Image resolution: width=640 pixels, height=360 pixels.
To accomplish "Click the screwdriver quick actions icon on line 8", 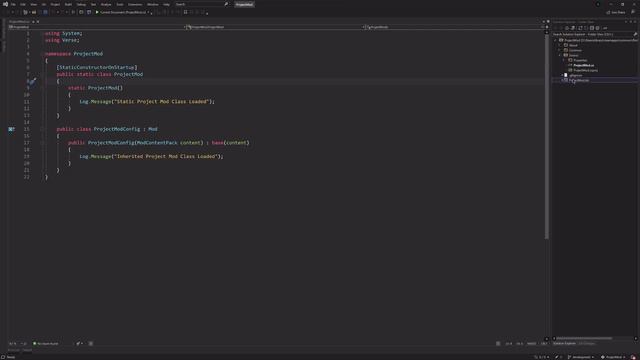I will [33, 81].
